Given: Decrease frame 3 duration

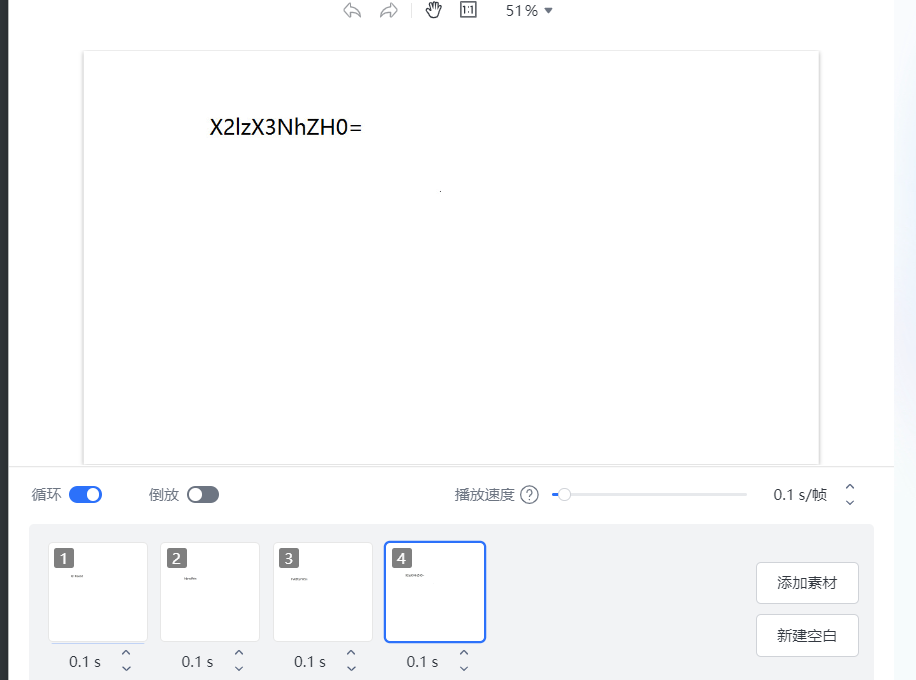Looking at the screenshot, I should pos(351,668).
